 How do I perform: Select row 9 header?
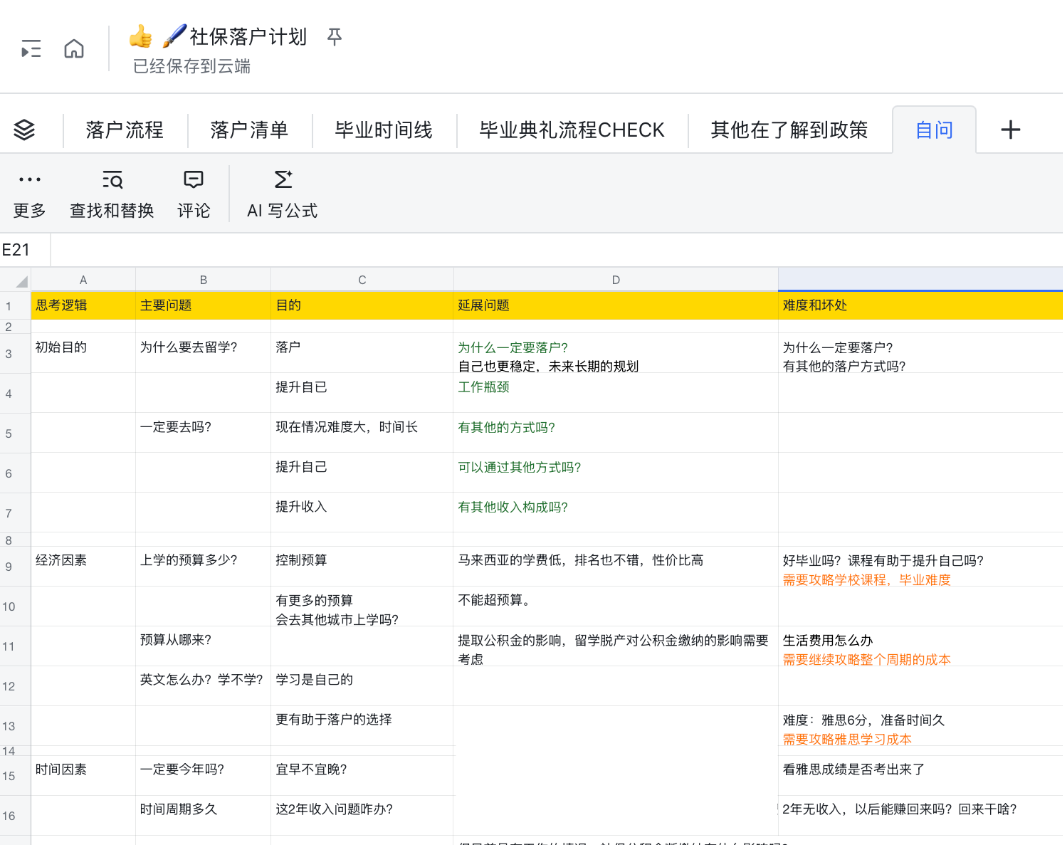(9, 567)
